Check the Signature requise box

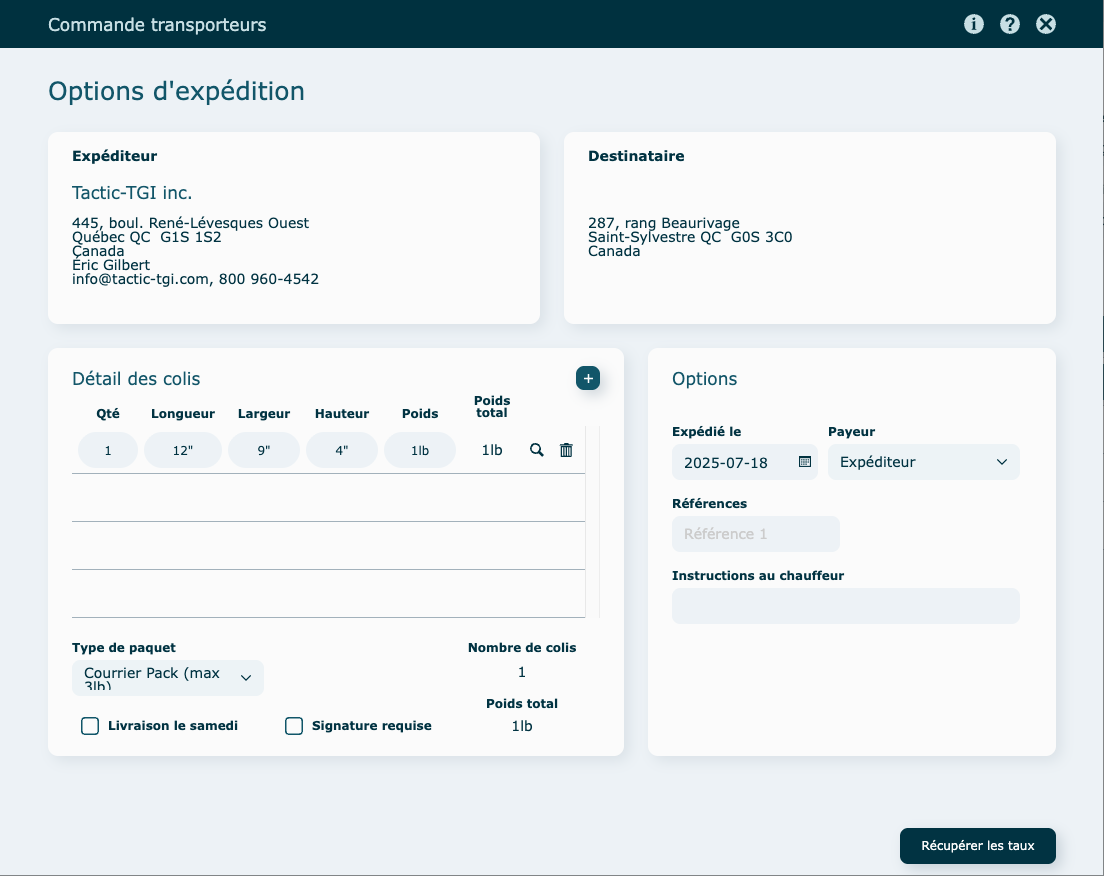click(x=294, y=726)
